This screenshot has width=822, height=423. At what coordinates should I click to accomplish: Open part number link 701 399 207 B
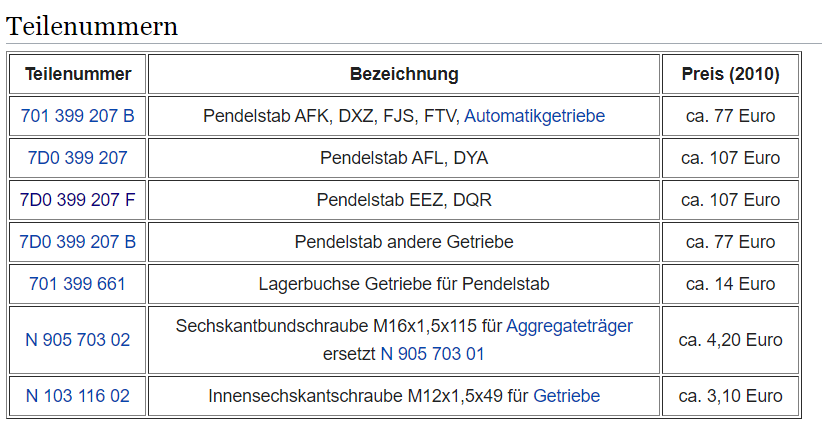tap(77, 116)
